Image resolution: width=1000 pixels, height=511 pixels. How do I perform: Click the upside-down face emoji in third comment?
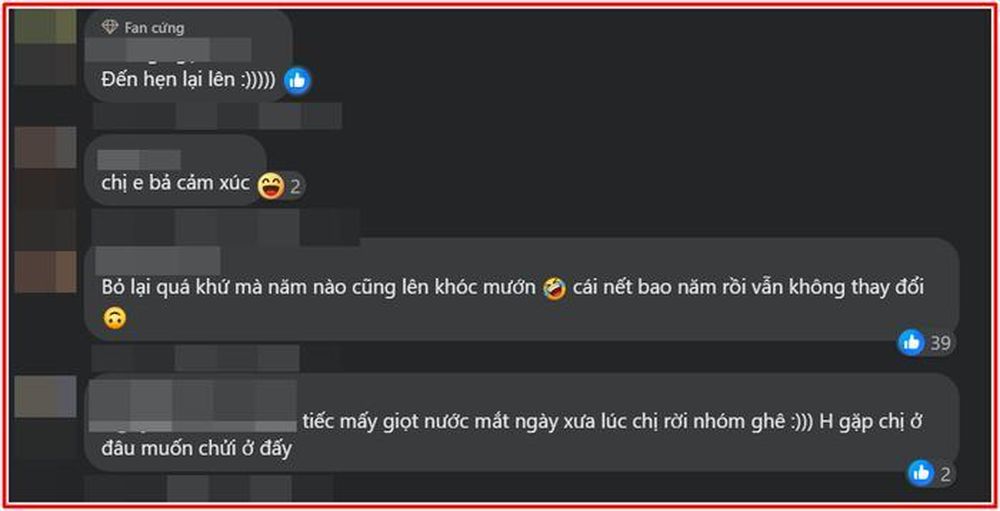[115, 318]
